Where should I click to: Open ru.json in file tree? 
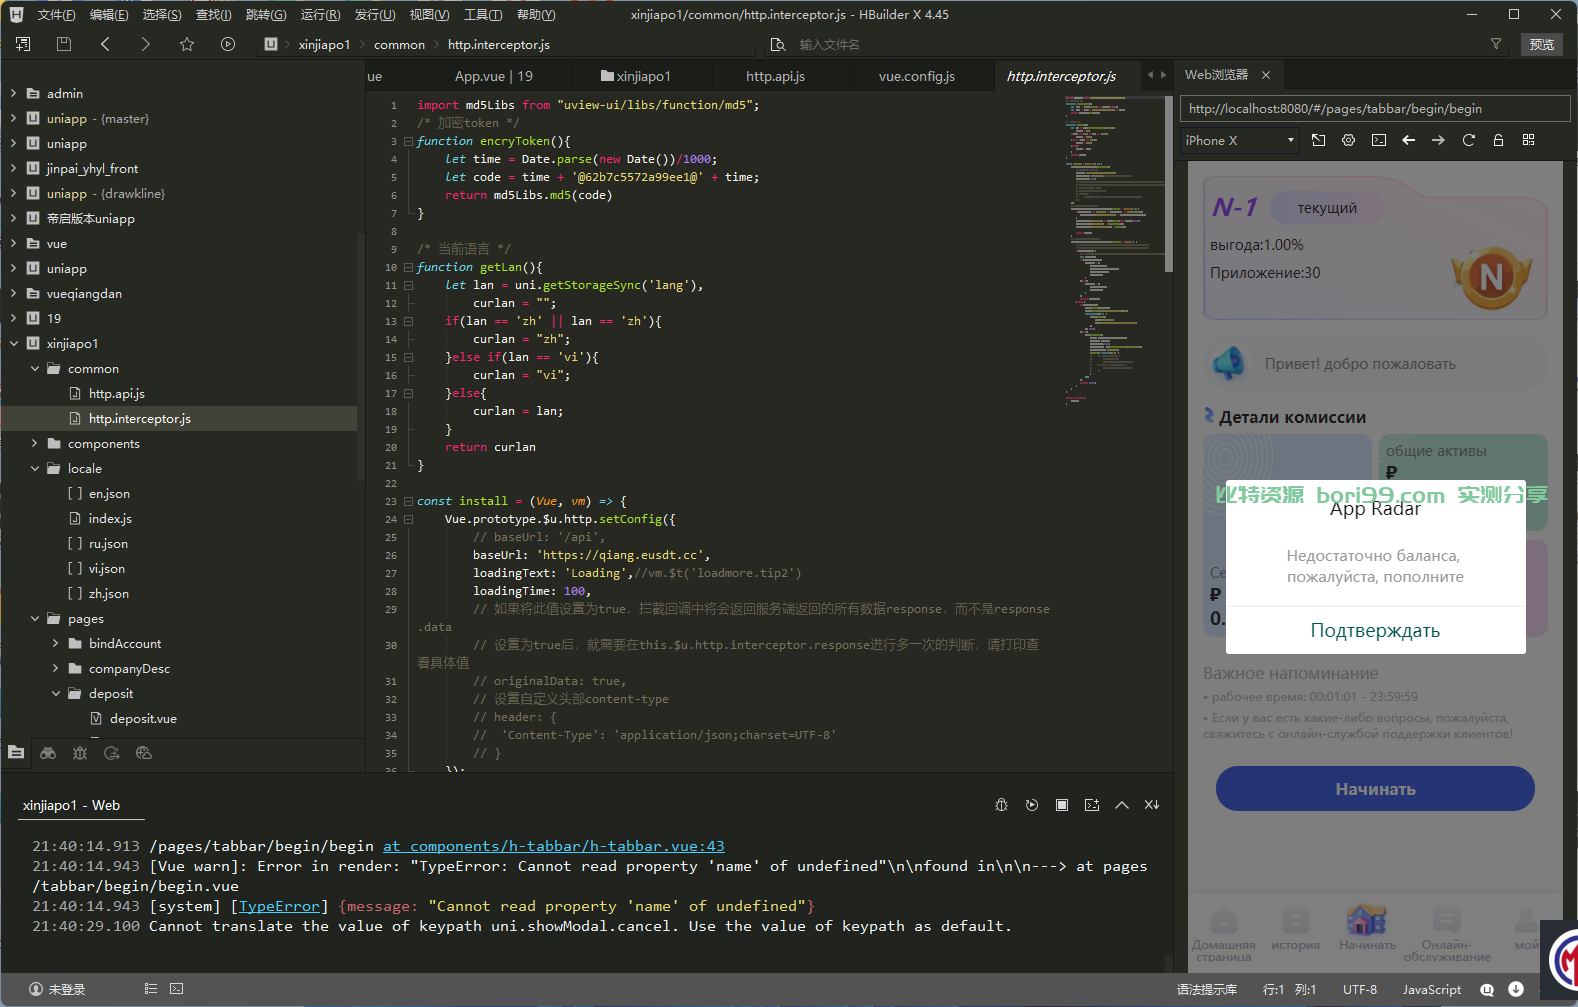coord(108,543)
